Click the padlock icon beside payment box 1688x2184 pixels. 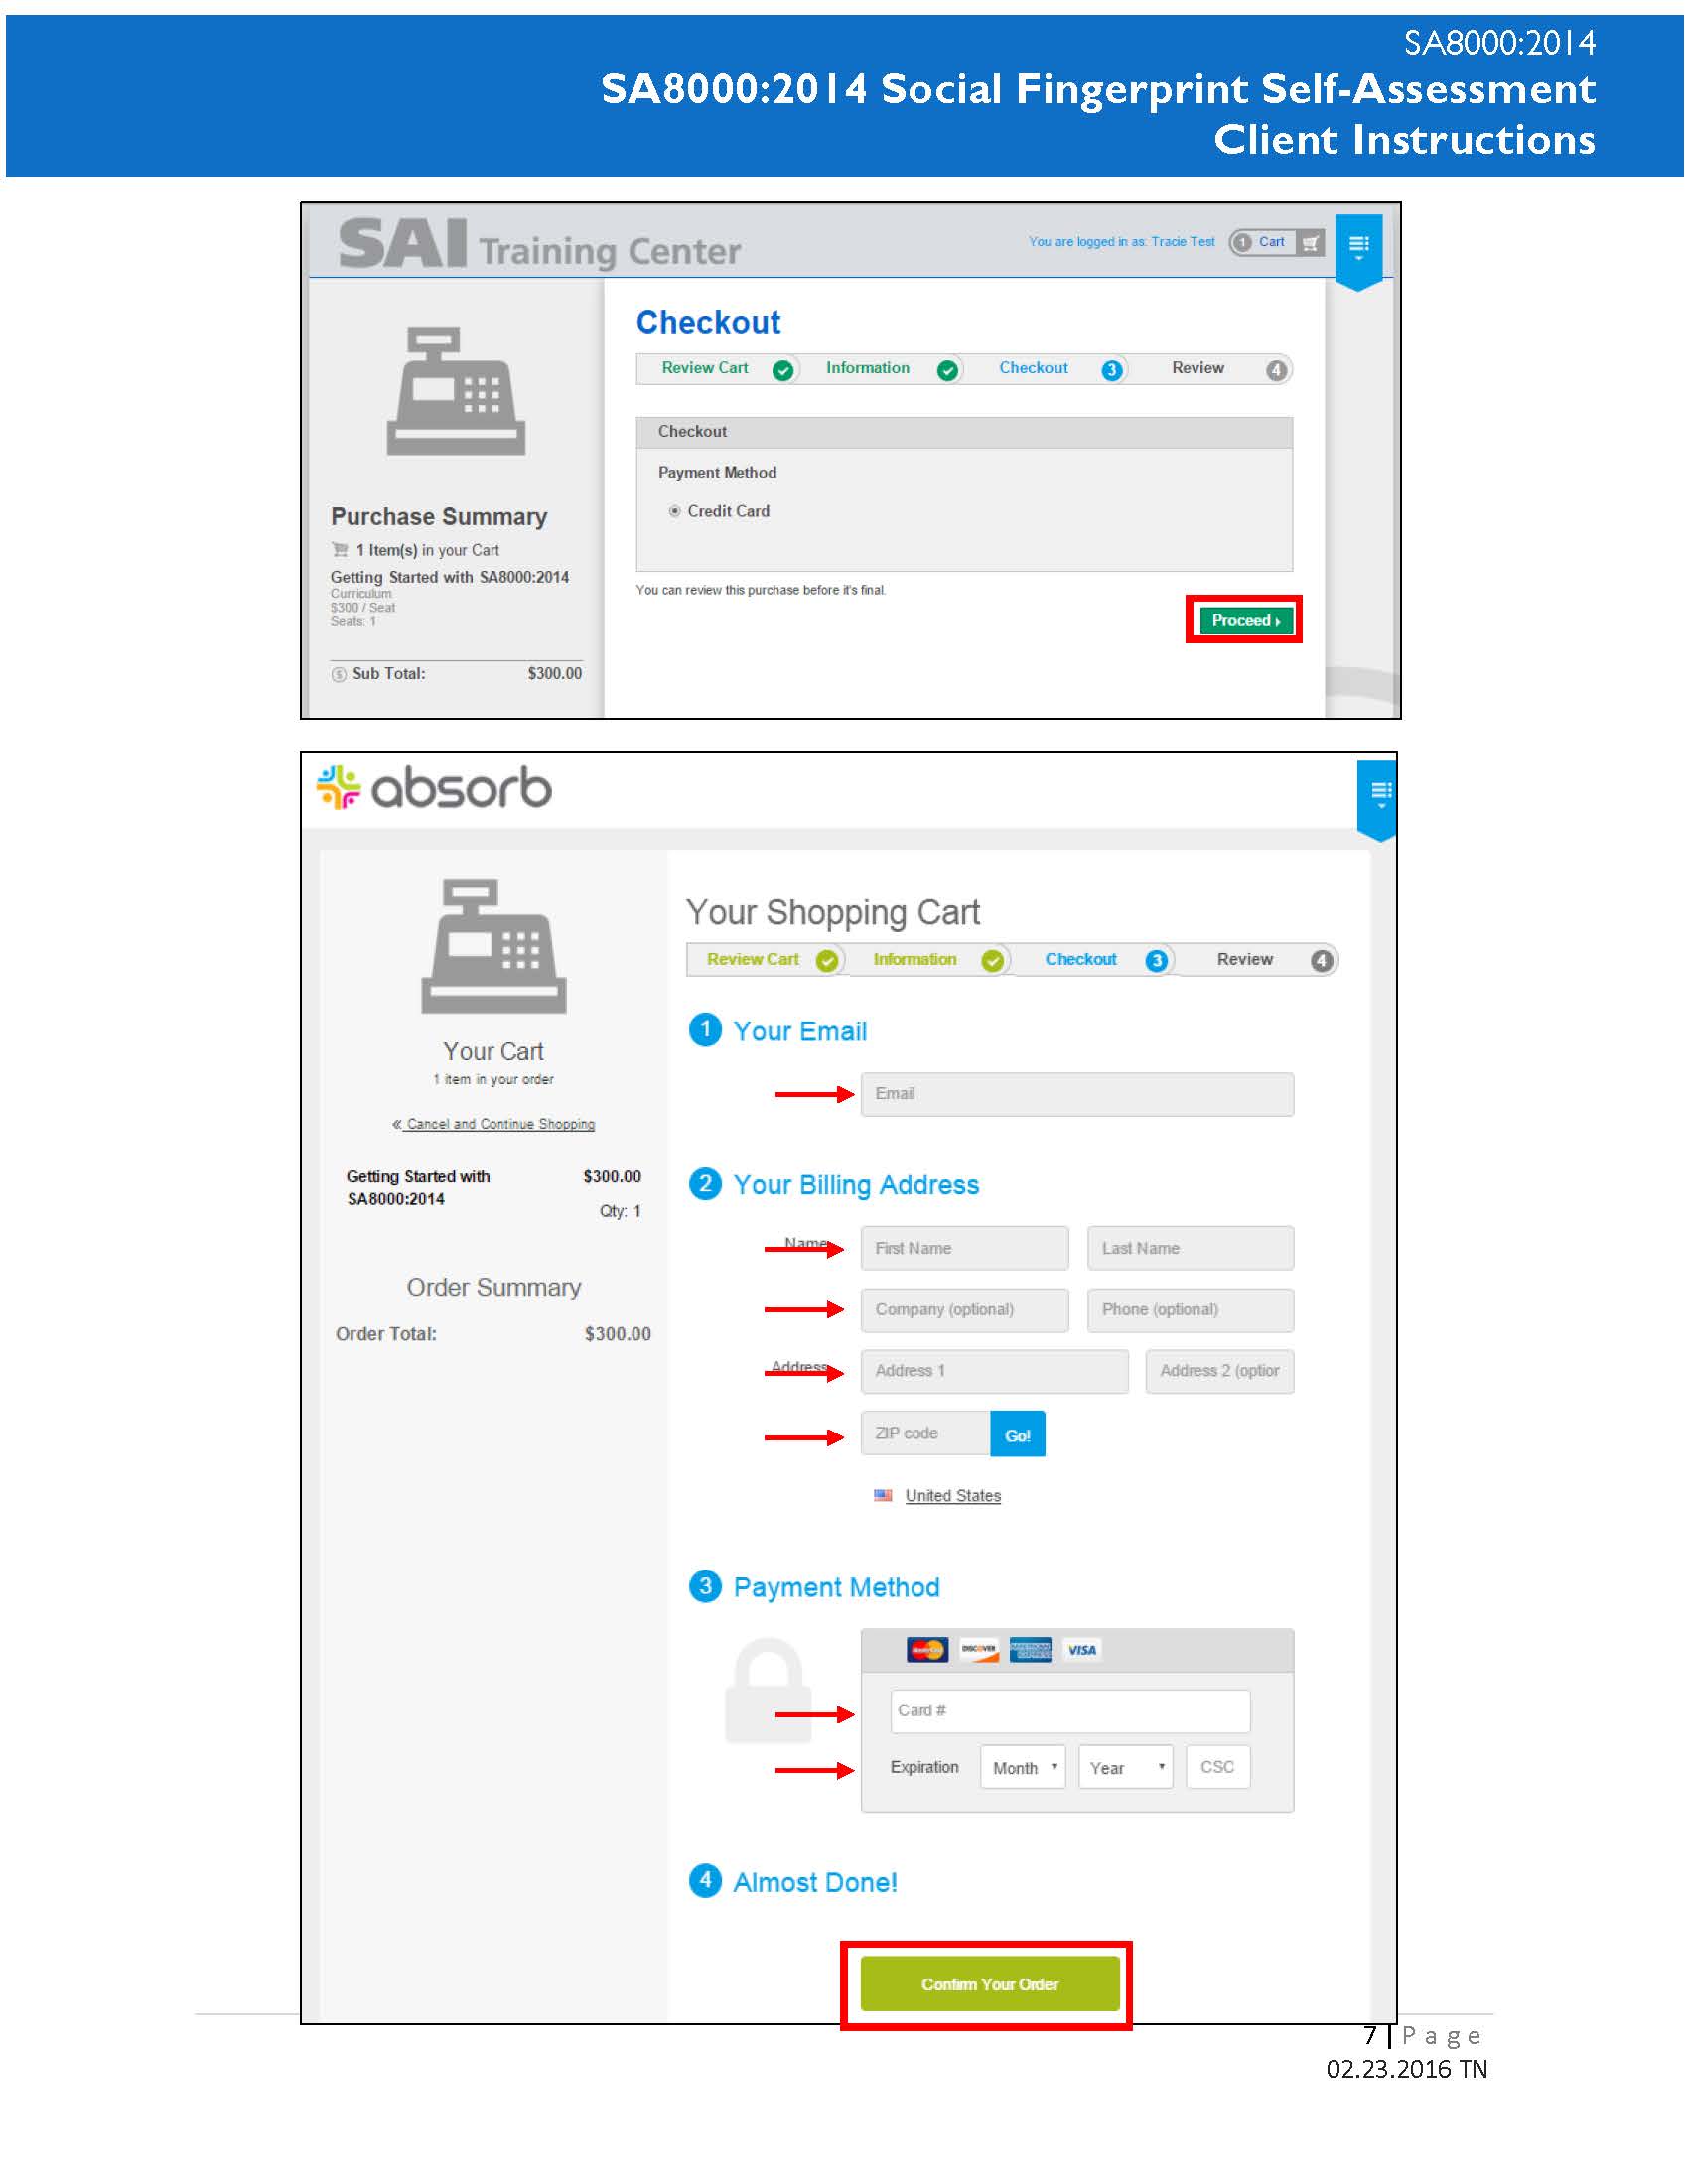[x=768, y=1691]
